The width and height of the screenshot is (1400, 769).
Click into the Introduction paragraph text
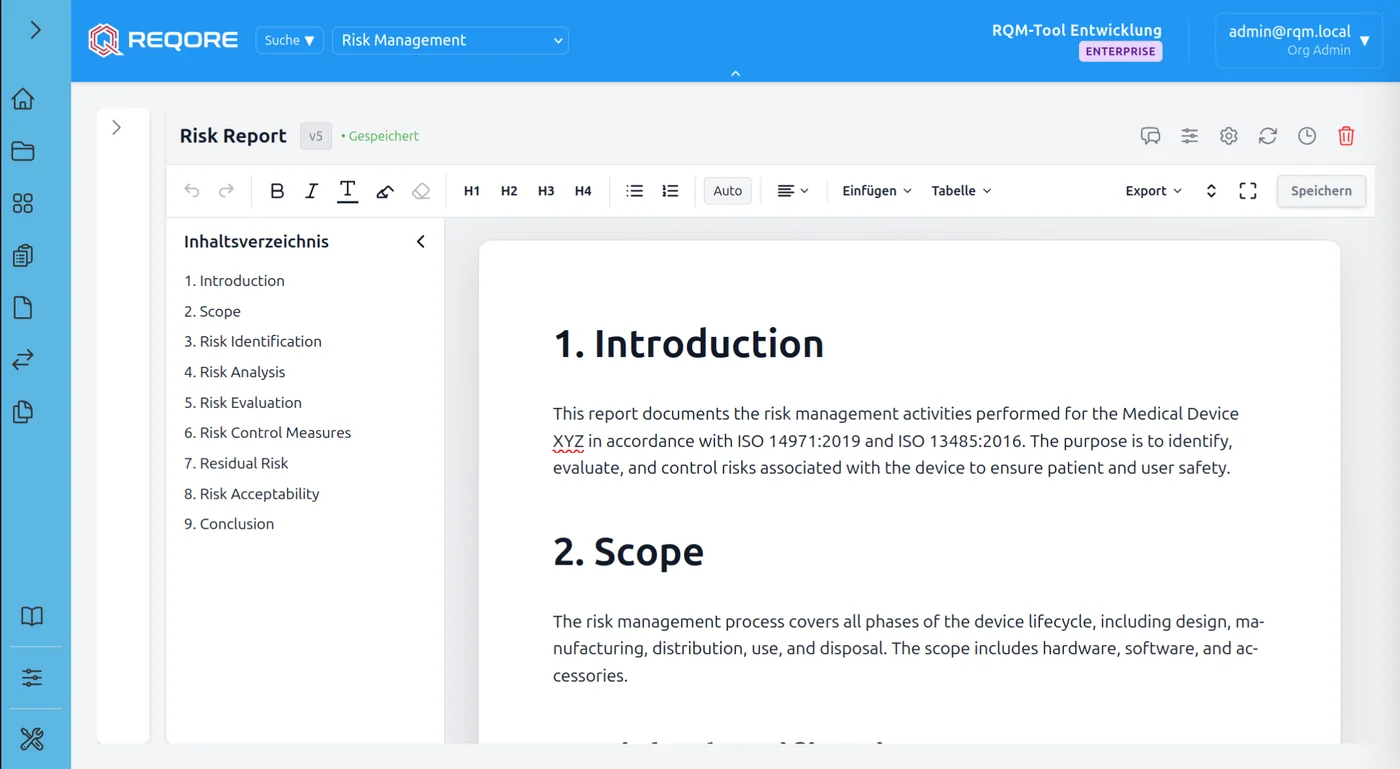click(896, 440)
